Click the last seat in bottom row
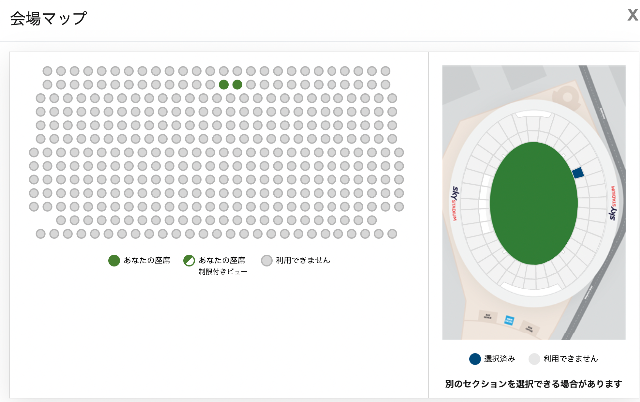Image resolution: width=640 pixels, height=402 pixels. [392, 234]
